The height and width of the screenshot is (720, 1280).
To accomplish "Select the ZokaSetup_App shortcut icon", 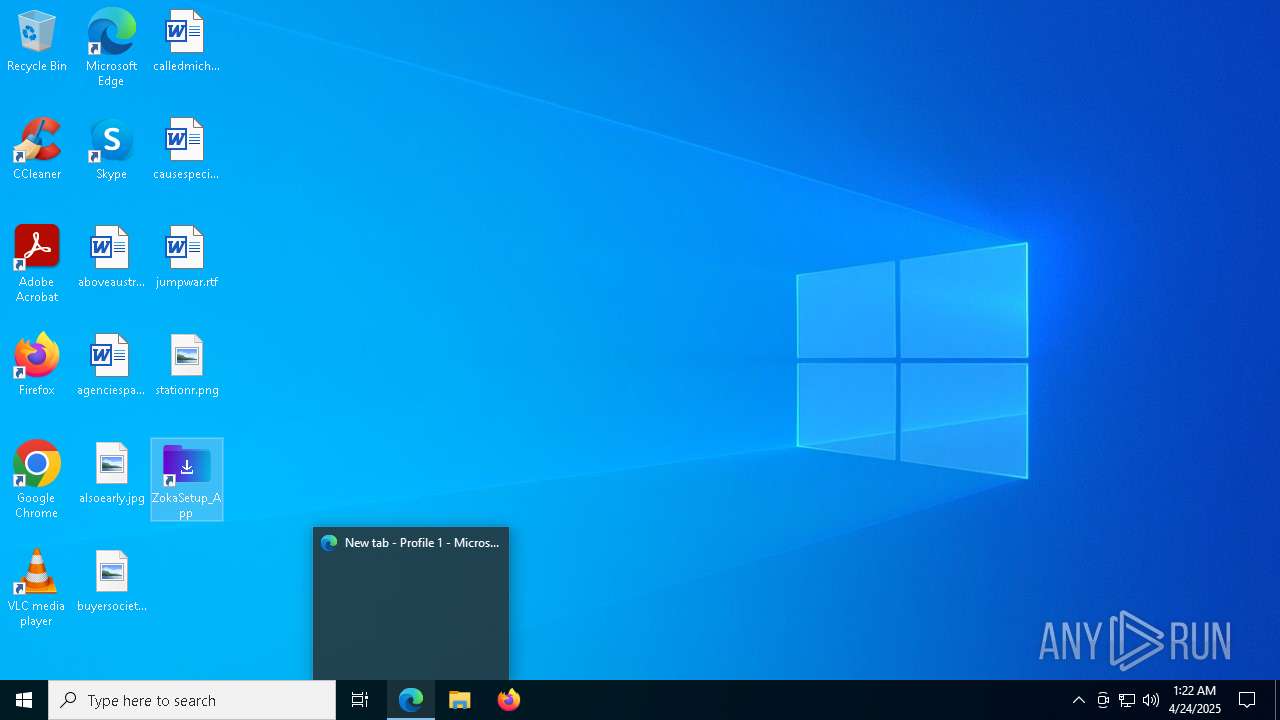I will point(187,480).
